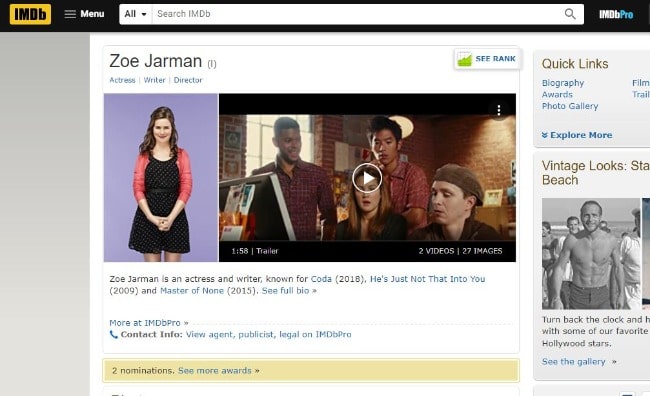650x396 pixels.
Task: Click the '2 nominations.' text
Action: pyautogui.click(x=143, y=370)
